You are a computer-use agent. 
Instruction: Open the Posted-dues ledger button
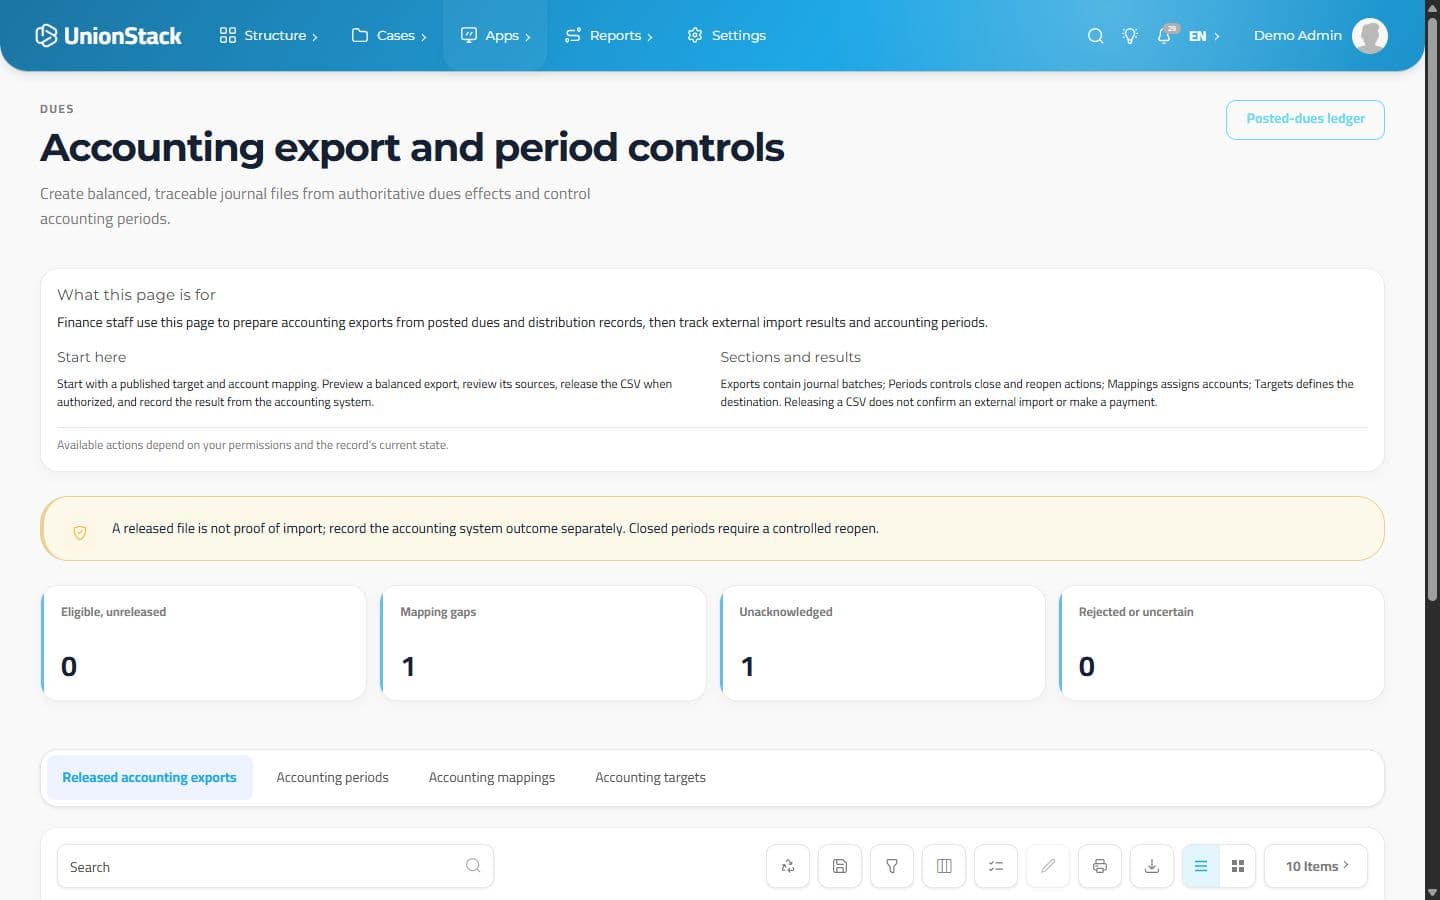[x=1305, y=119]
